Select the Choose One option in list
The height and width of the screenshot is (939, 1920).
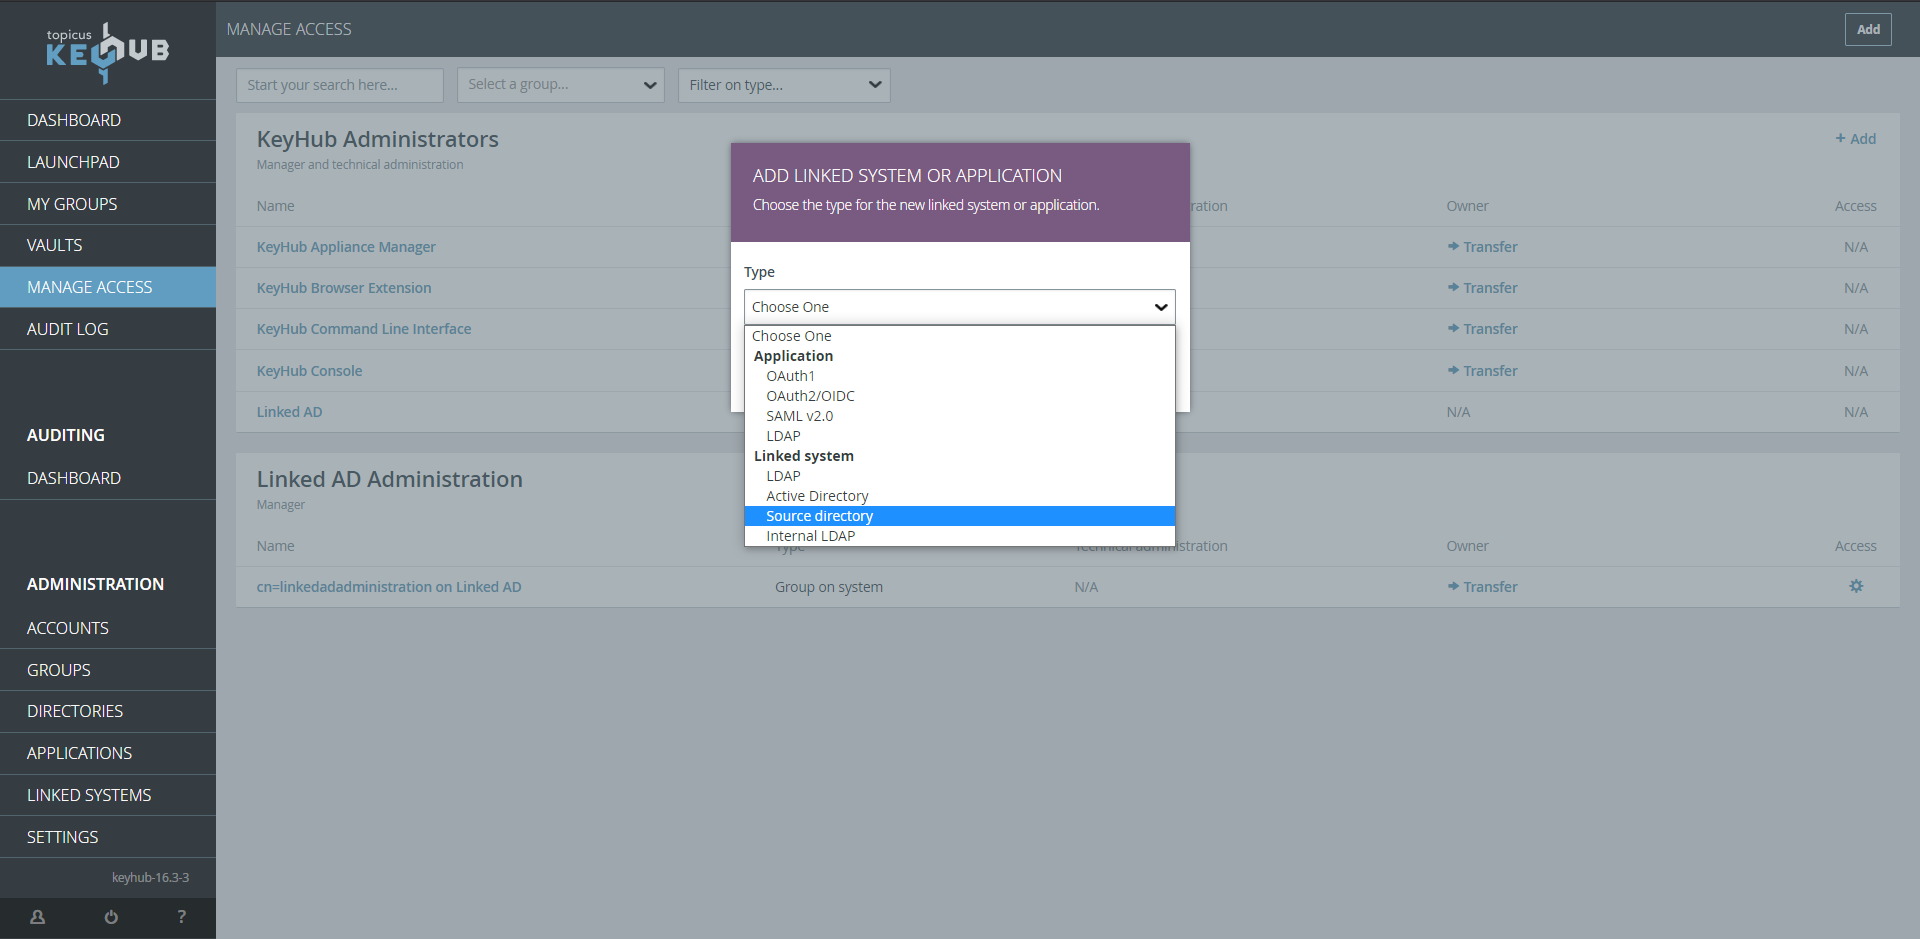pos(959,336)
